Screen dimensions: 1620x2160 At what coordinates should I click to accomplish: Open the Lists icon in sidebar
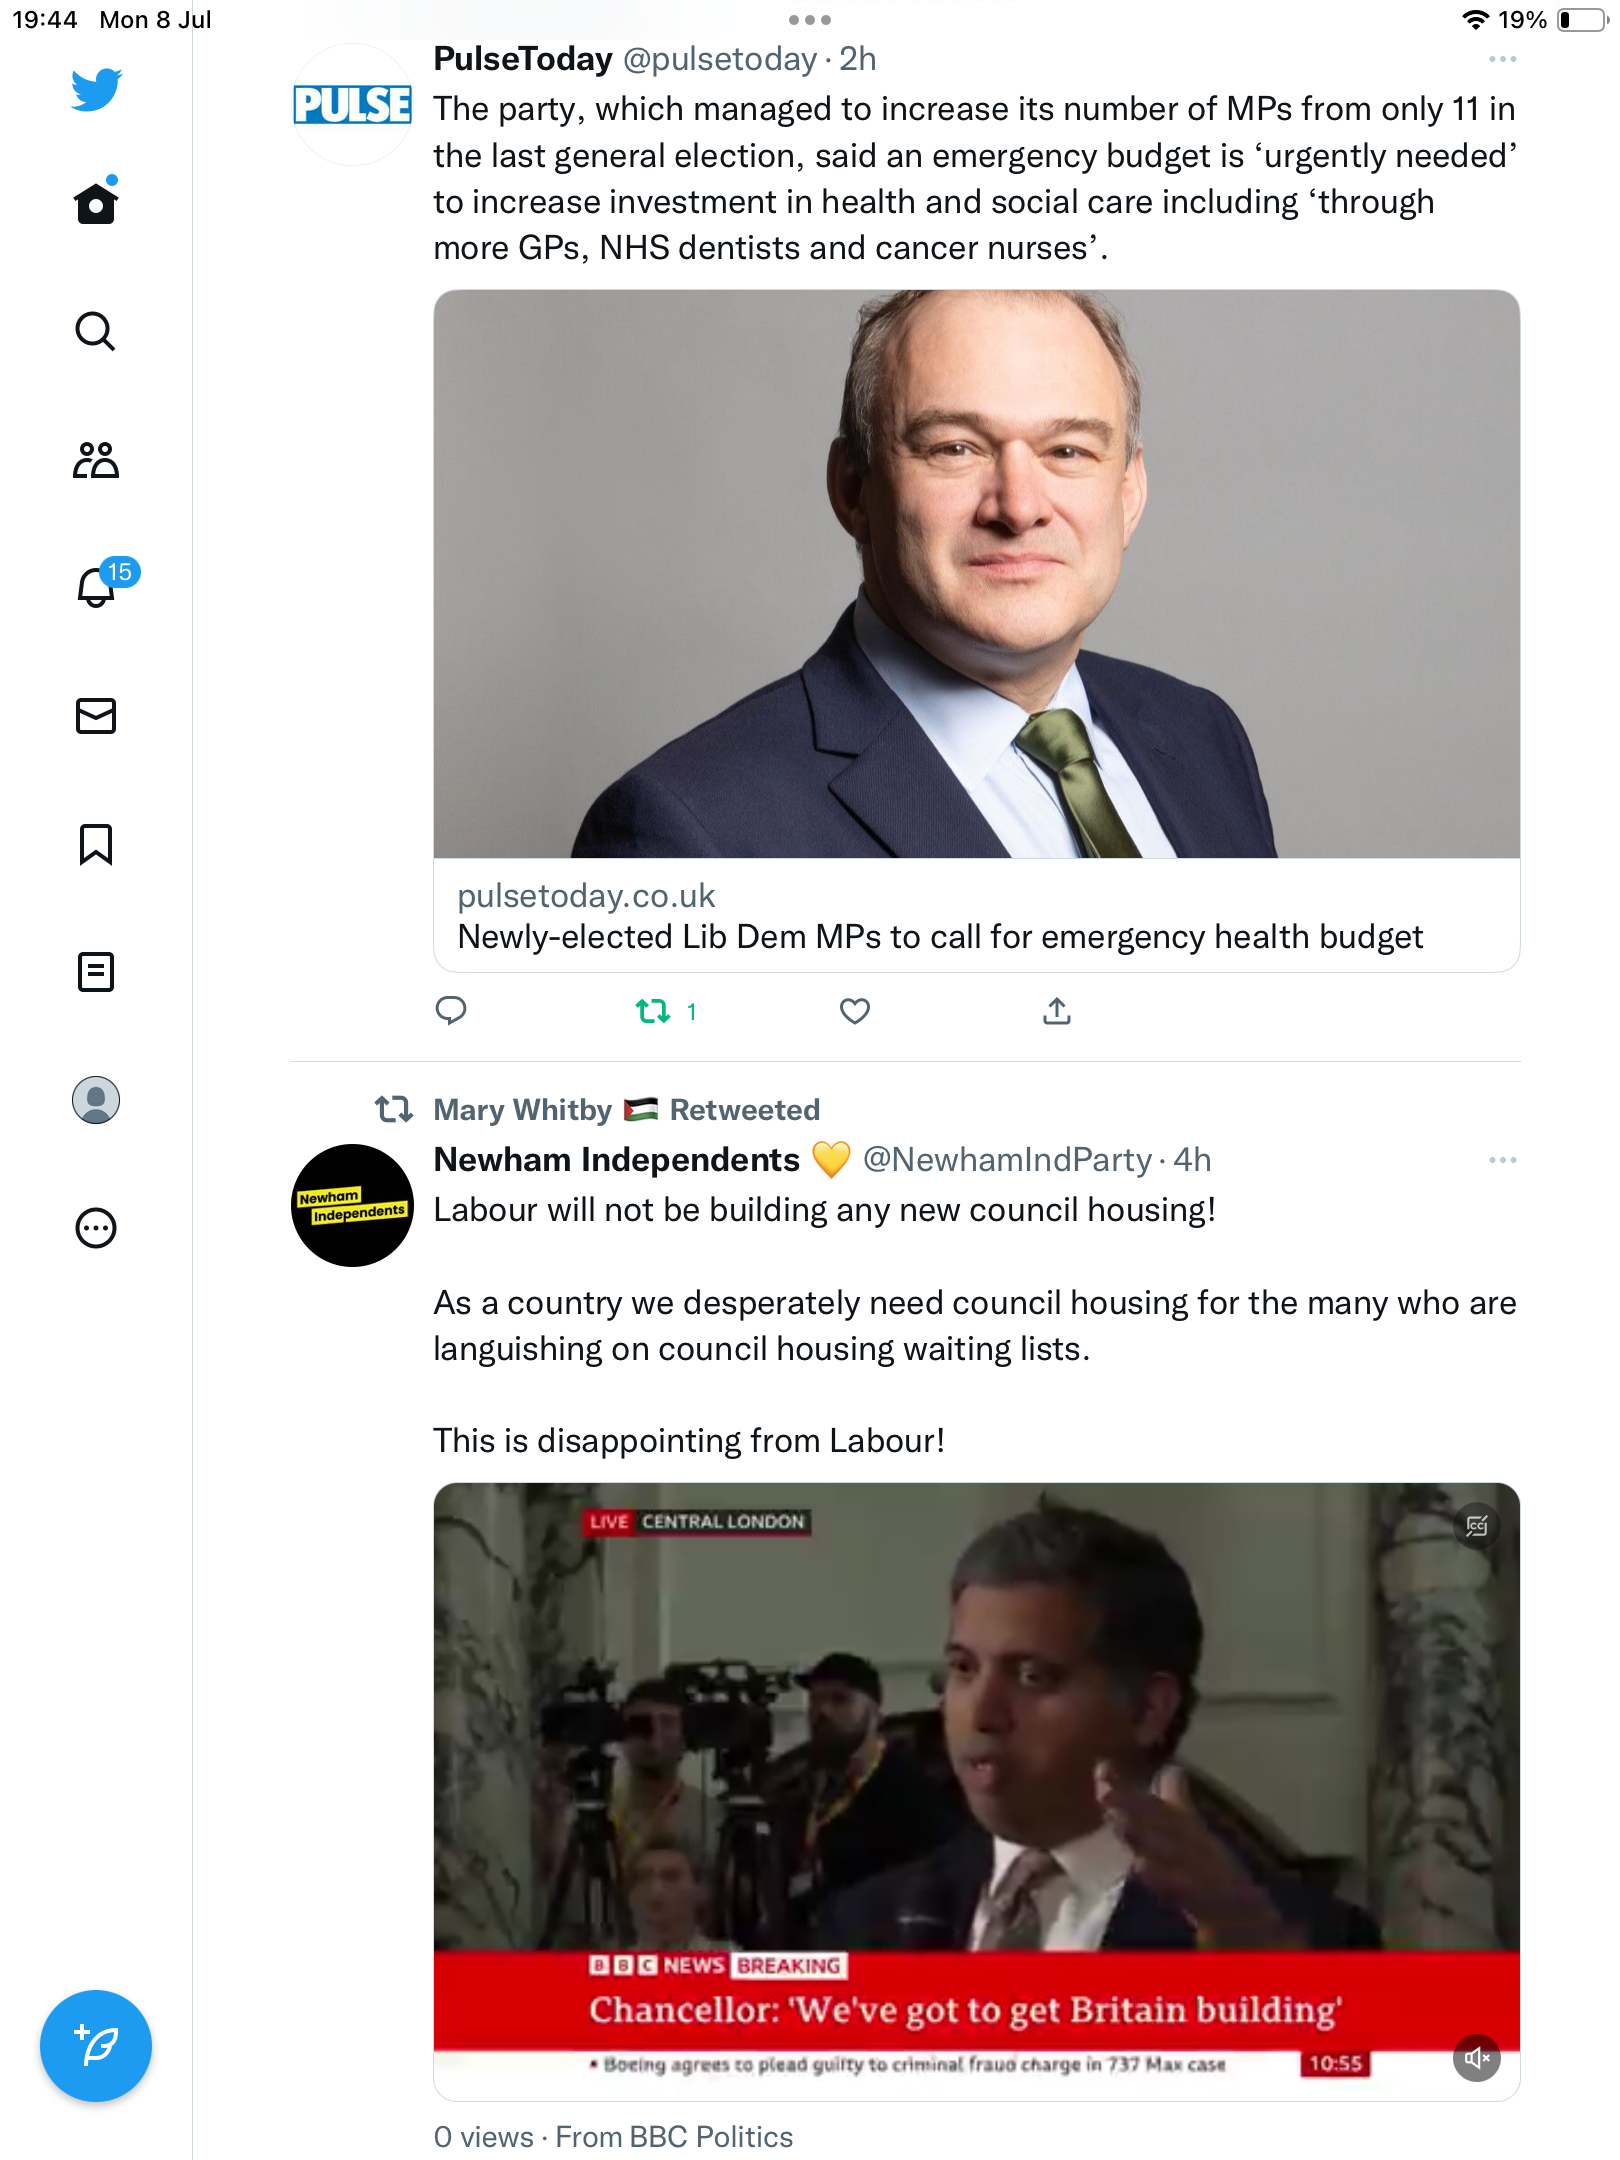tap(96, 972)
